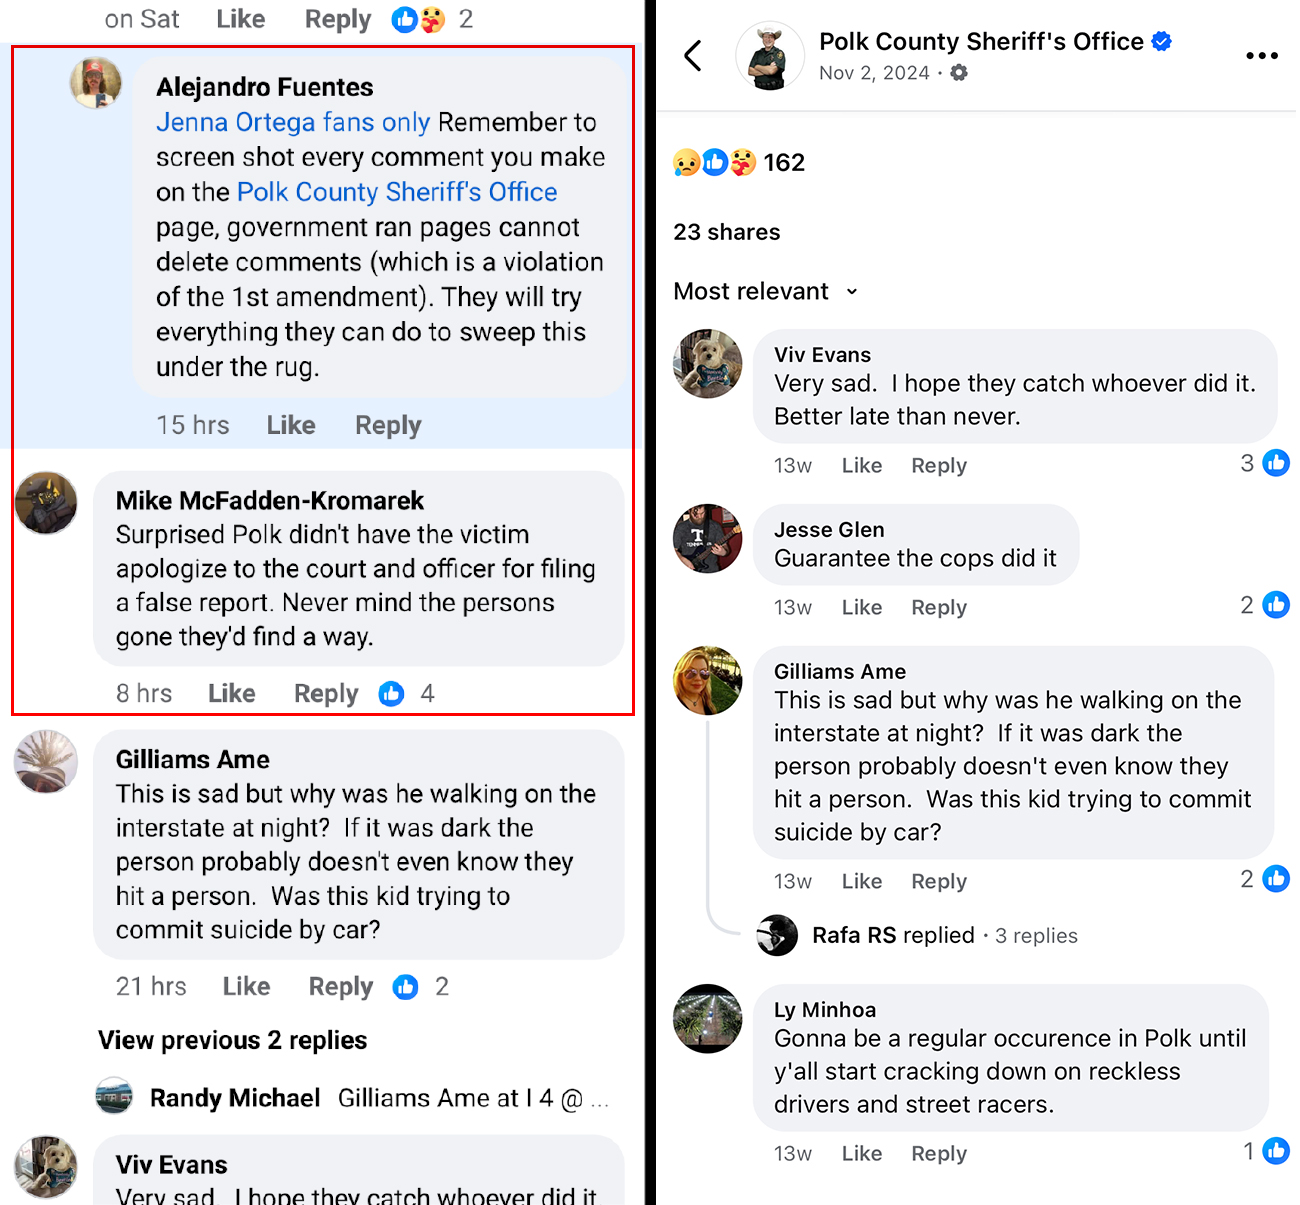The width and height of the screenshot is (1300, 1205).
Task: Click the like icon on Jesse Glen's comment
Action: point(1276,605)
